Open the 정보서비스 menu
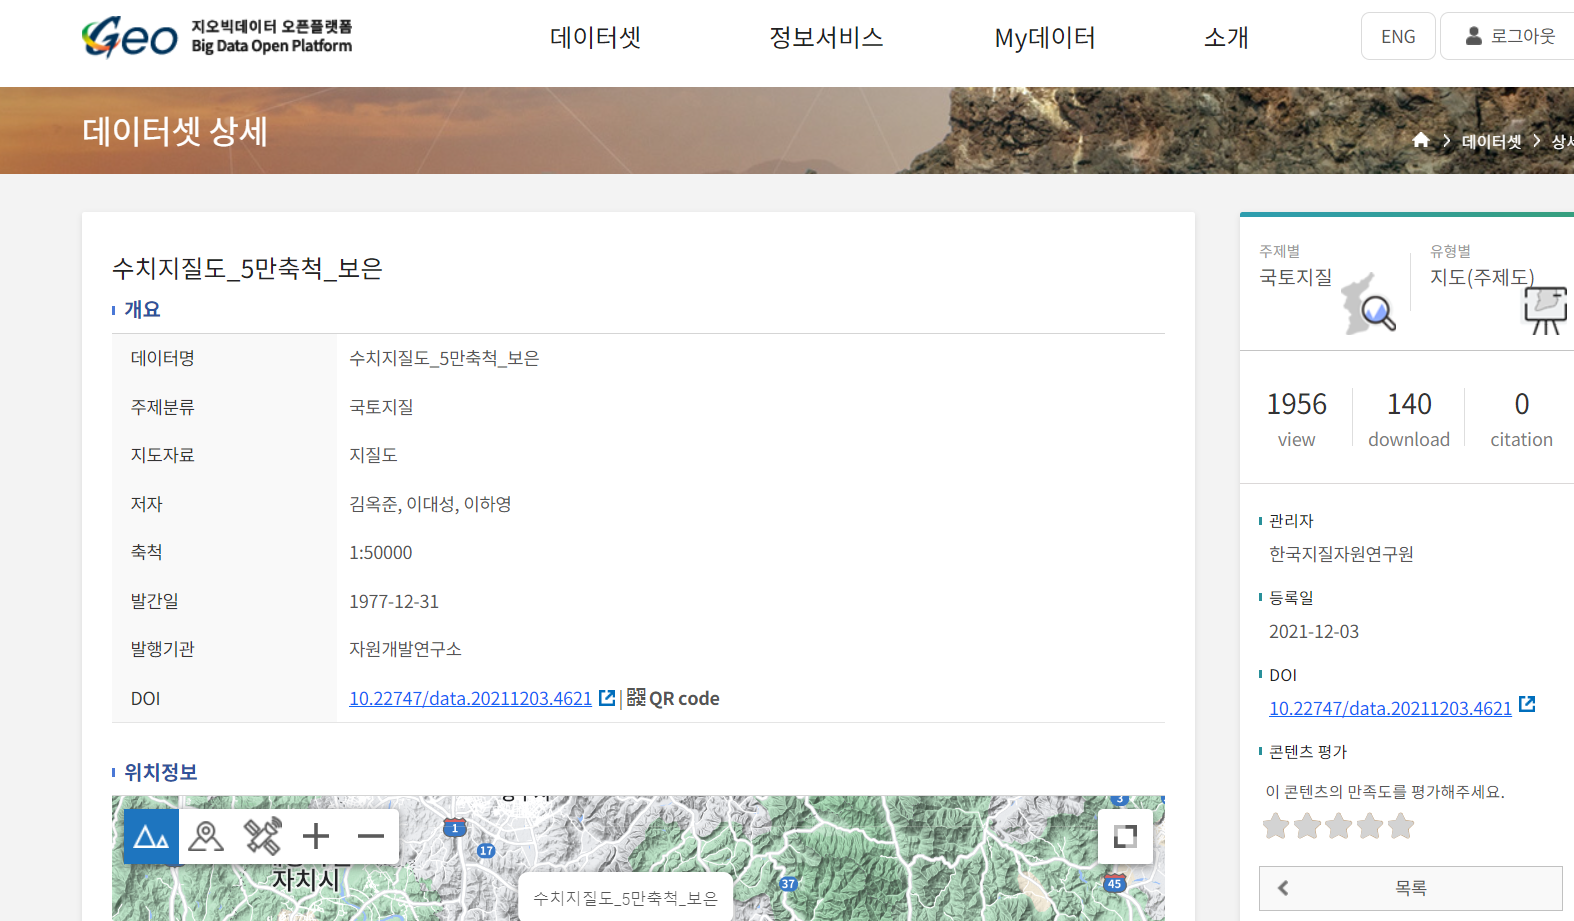Screen dimensions: 1574x921 coord(826,38)
